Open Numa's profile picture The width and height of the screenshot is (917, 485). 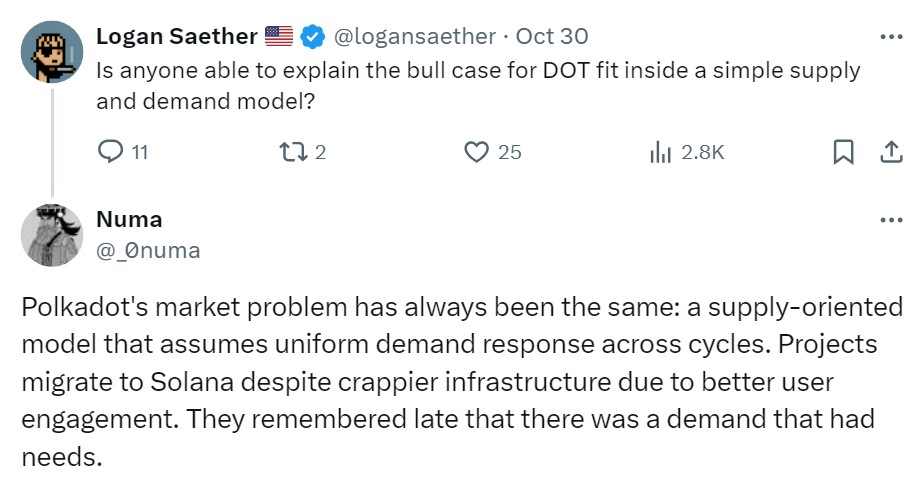pos(51,235)
